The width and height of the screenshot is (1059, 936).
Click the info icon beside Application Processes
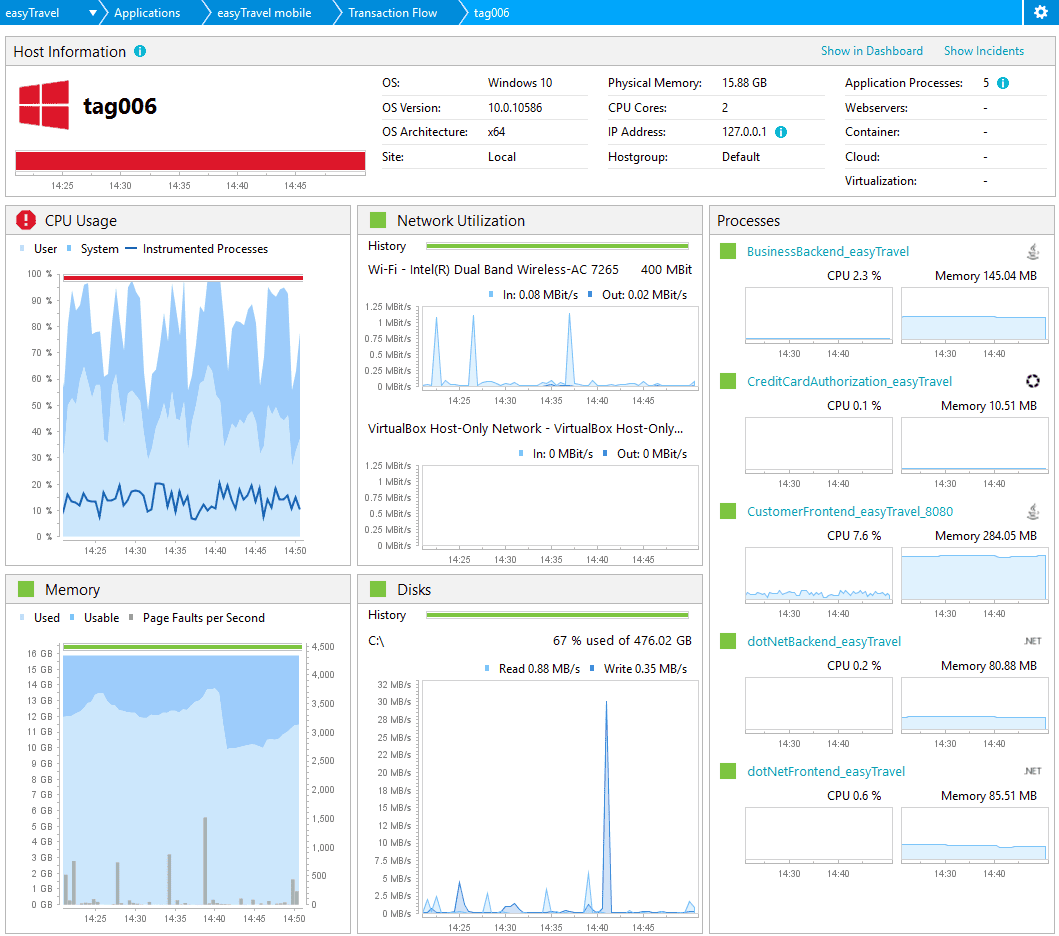(x=1003, y=83)
